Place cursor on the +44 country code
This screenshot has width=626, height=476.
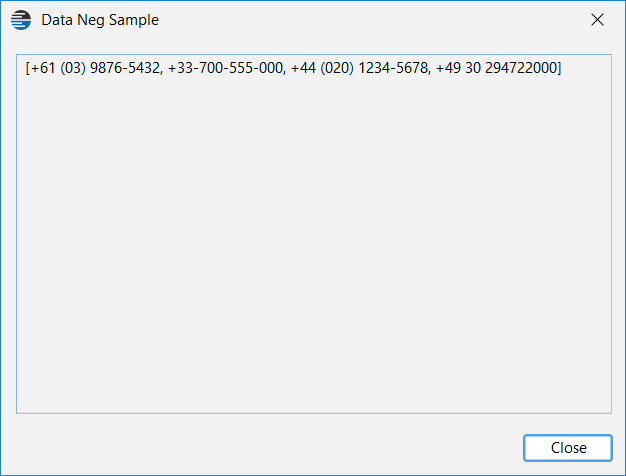[303, 68]
